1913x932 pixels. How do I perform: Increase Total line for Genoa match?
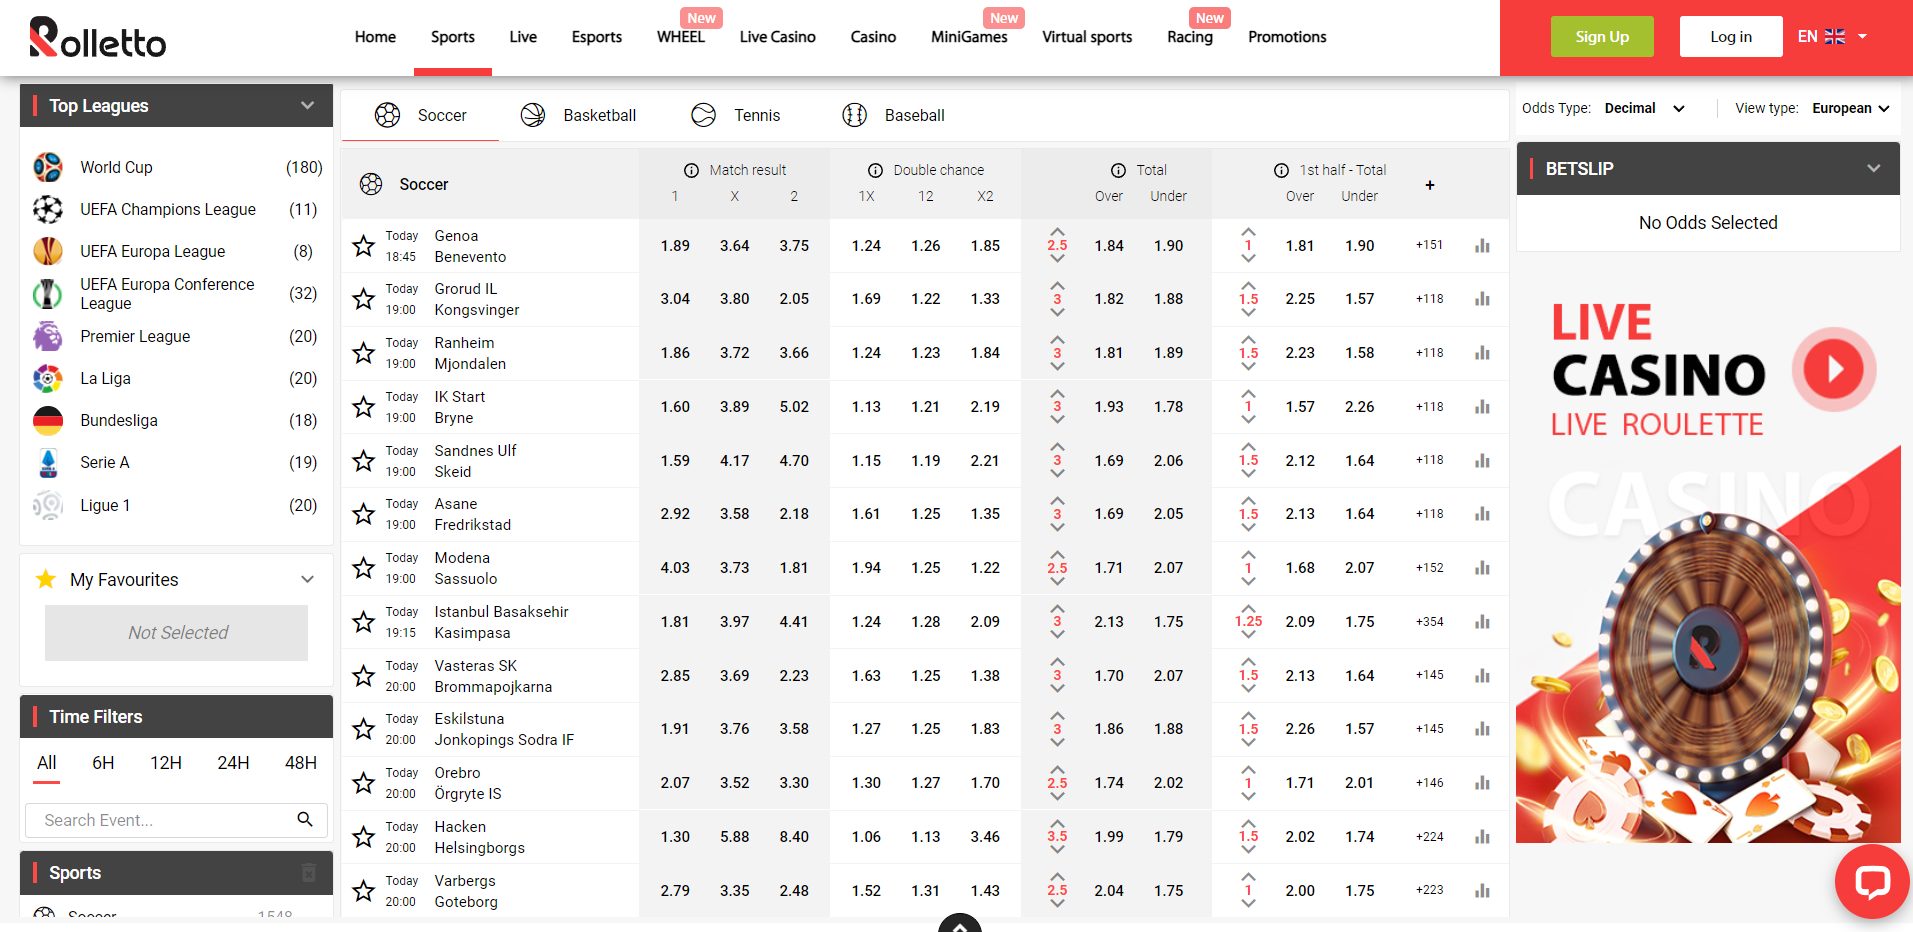1057,231
